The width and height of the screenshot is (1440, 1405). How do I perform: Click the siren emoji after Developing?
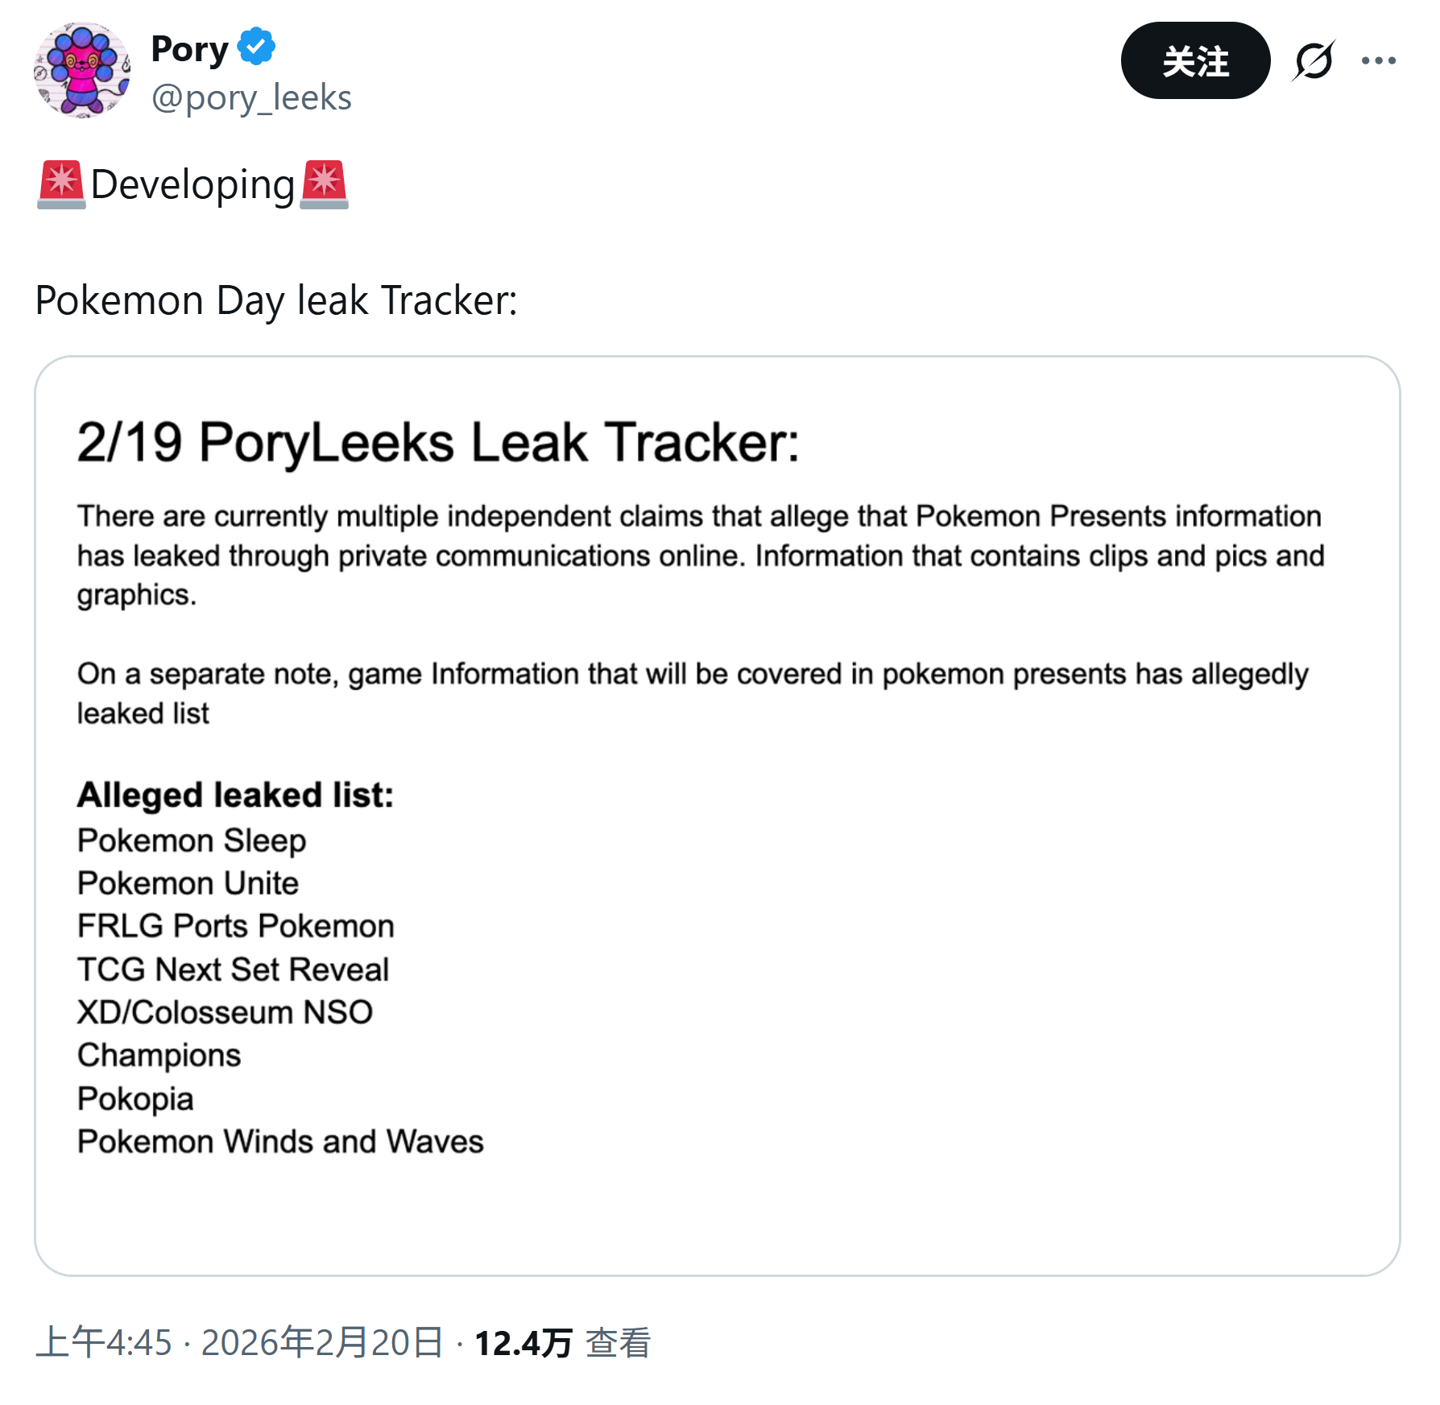click(x=324, y=185)
